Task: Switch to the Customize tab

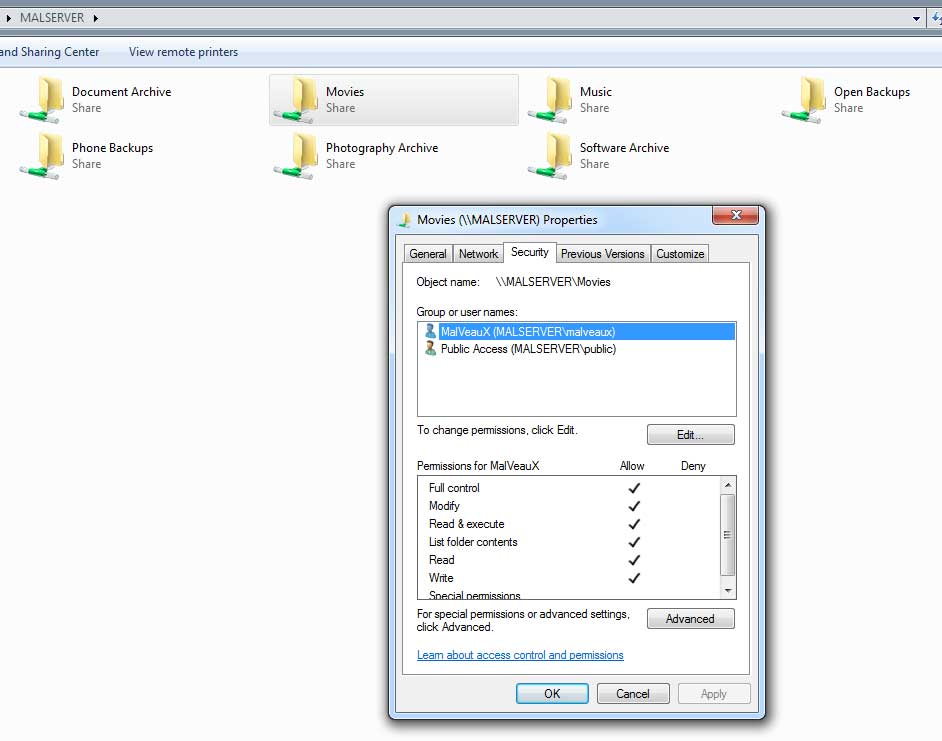Action: click(x=680, y=254)
